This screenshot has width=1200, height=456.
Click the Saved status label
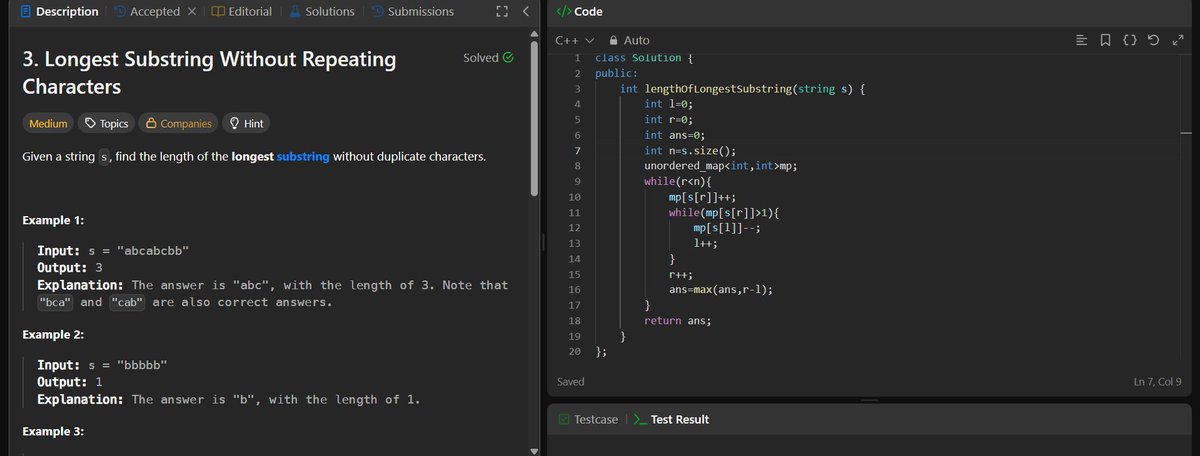pyautogui.click(x=571, y=382)
